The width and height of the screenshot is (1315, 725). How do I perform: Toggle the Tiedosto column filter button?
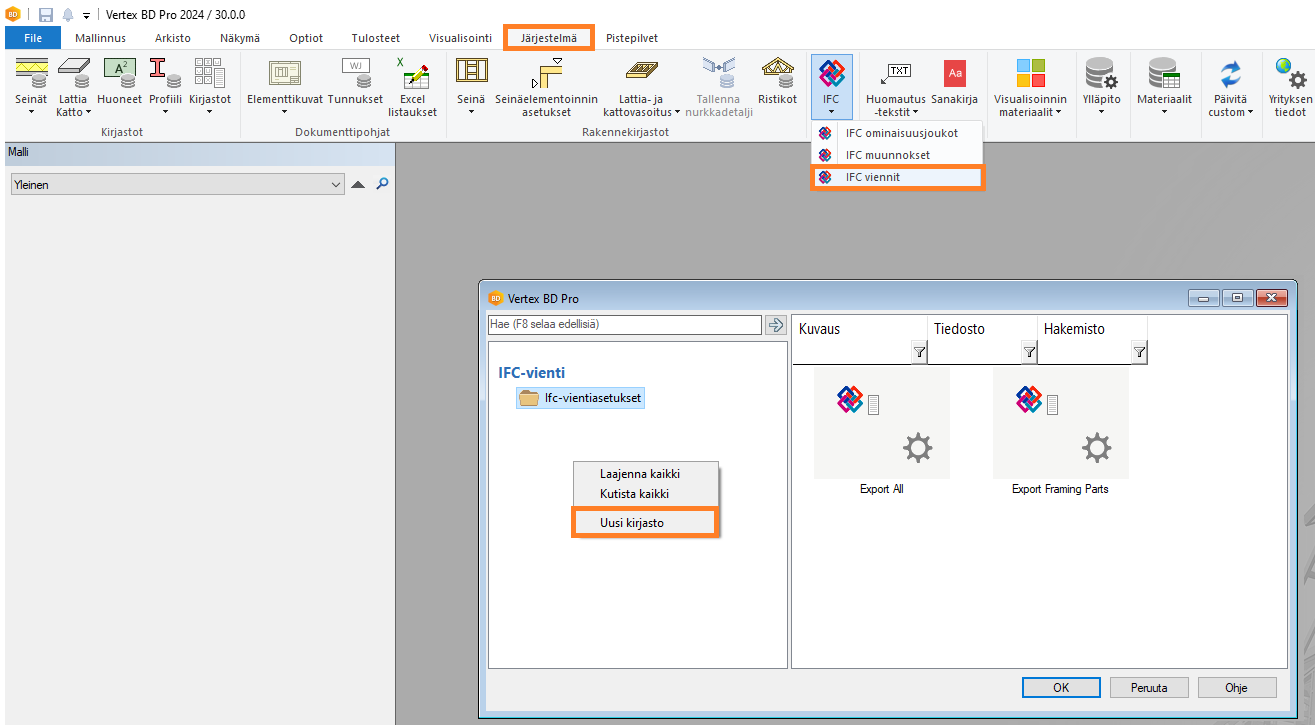[1029, 352]
